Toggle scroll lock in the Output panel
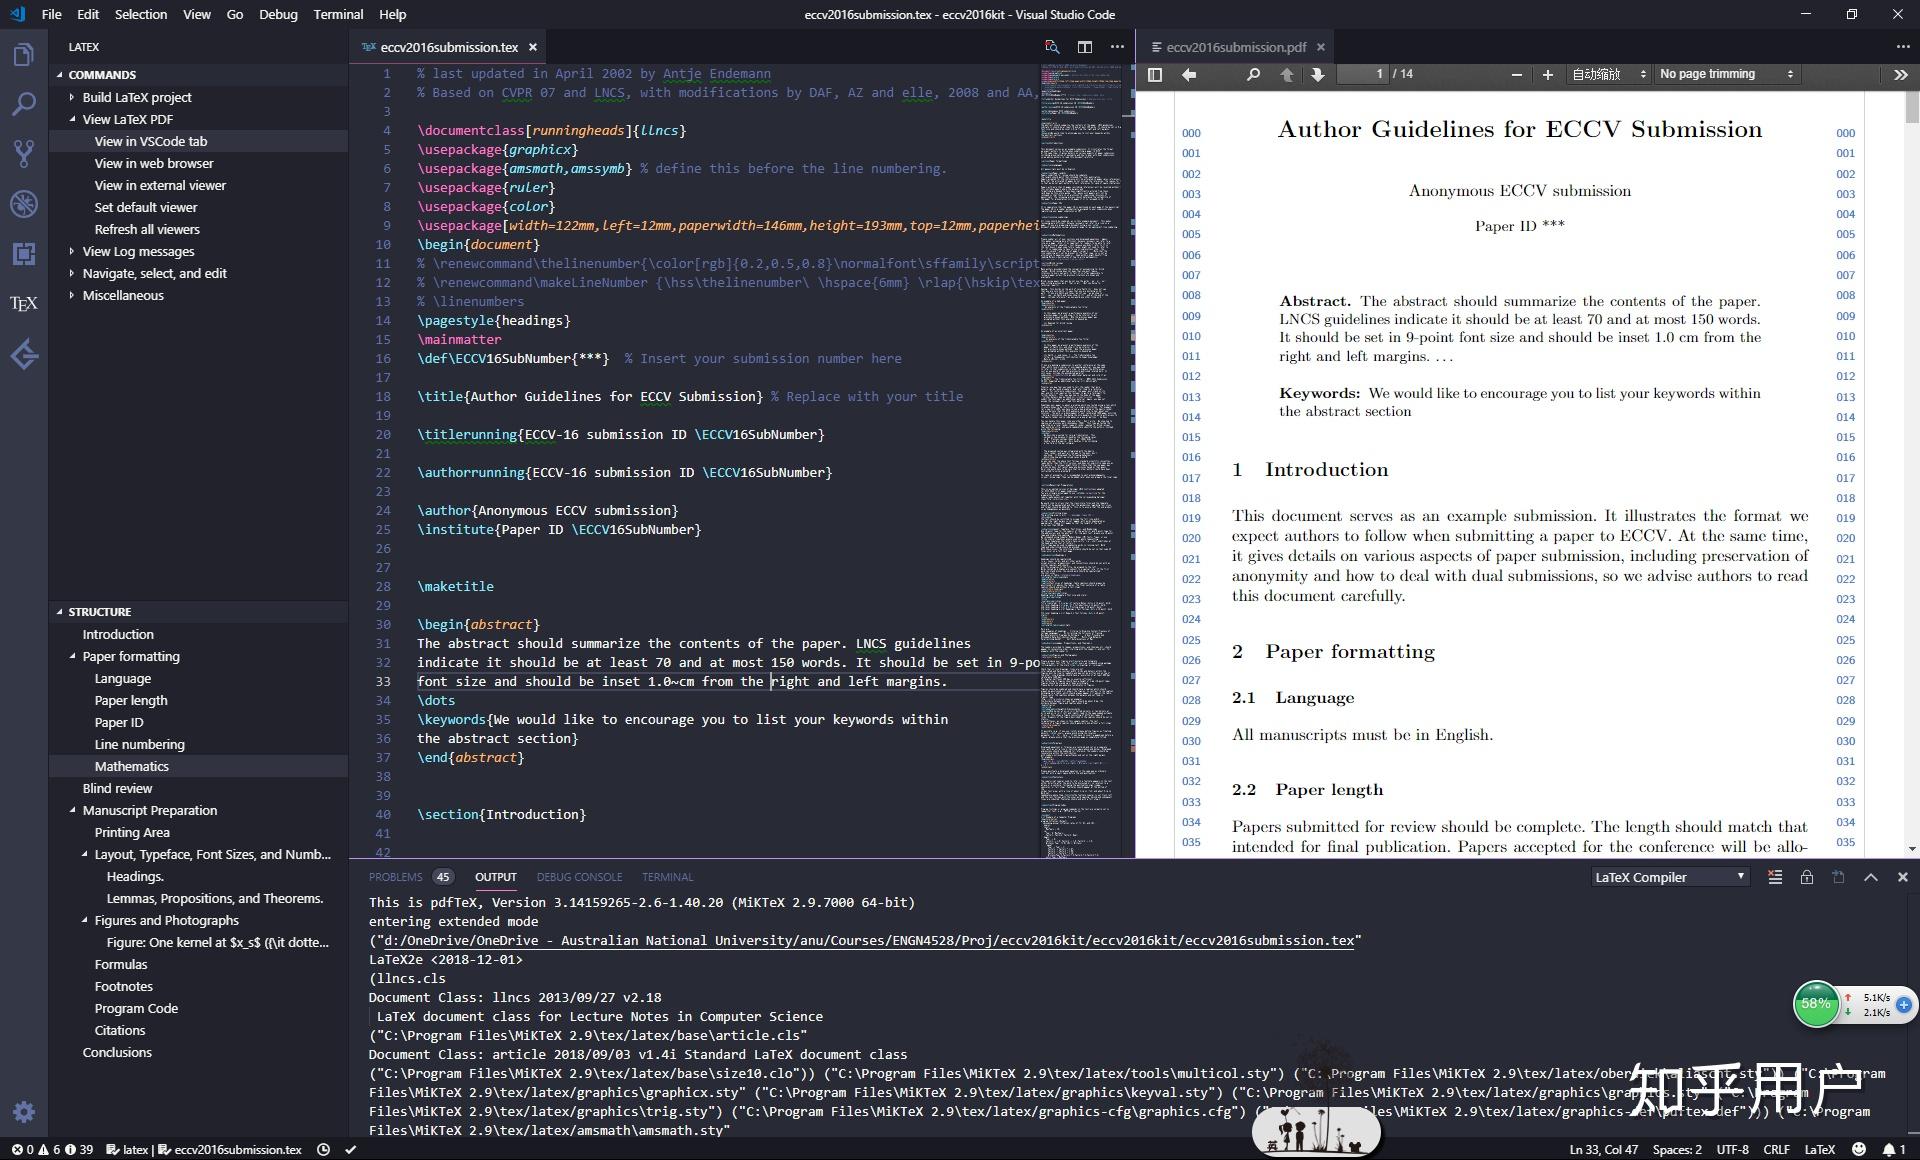The width and height of the screenshot is (1920, 1160). [1806, 877]
